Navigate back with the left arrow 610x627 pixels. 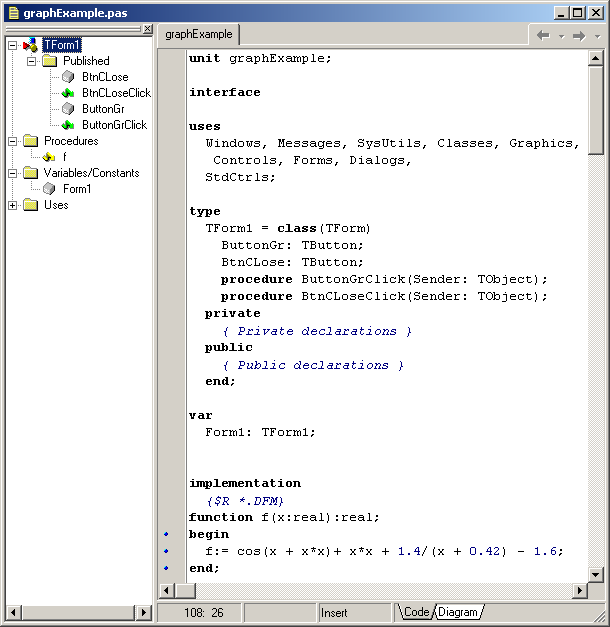pos(543,36)
